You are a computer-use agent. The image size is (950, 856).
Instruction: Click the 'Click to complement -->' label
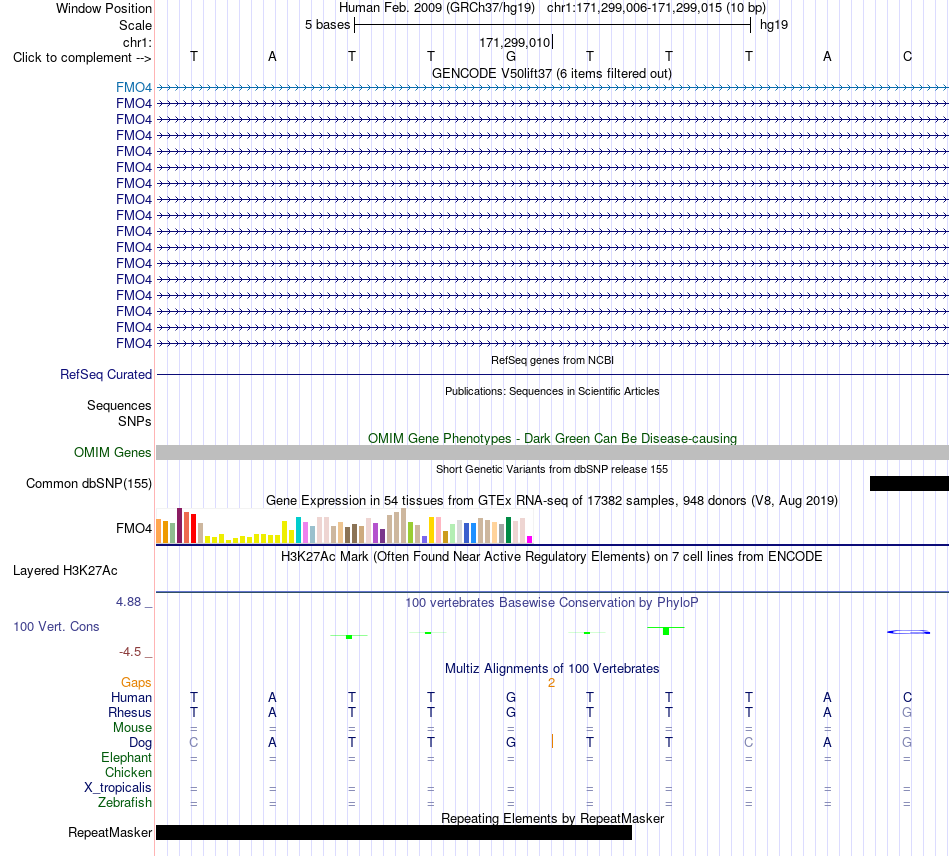82,58
